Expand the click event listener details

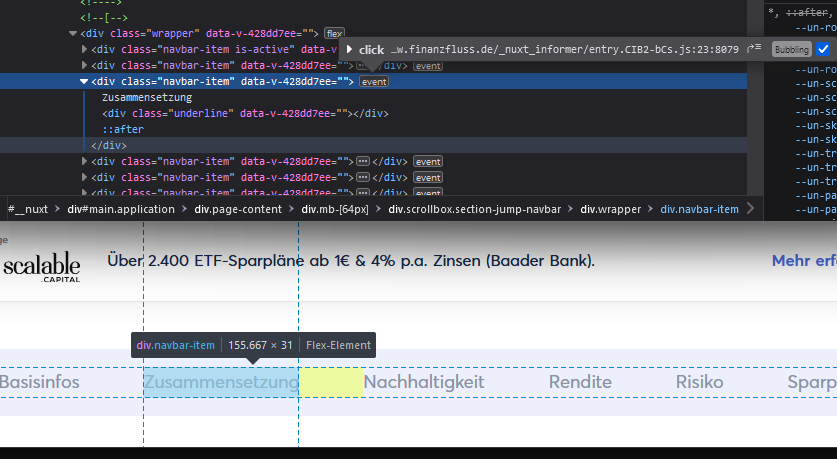pyautogui.click(x=349, y=49)
